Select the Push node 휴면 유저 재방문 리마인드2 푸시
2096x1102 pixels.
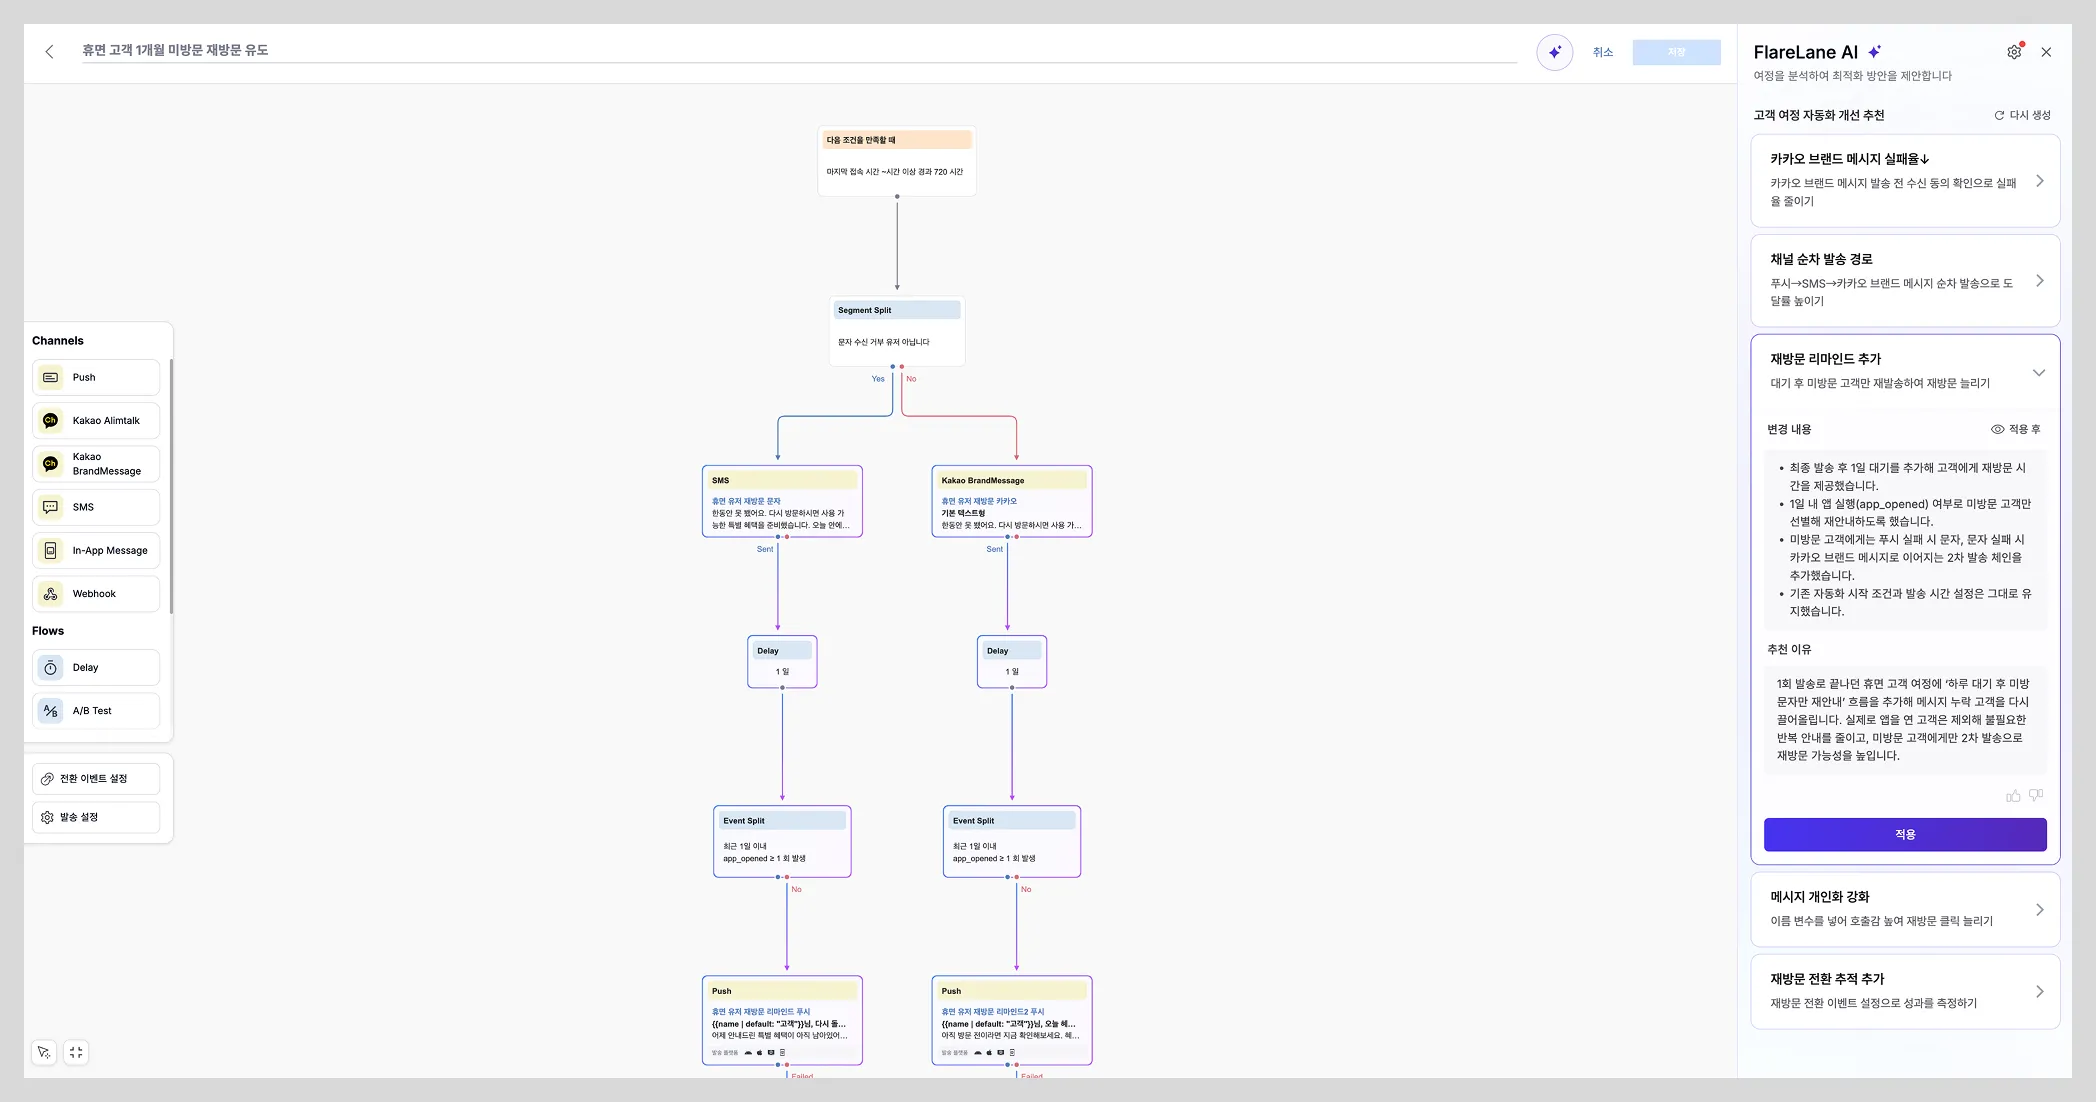pos(1012,1020)
